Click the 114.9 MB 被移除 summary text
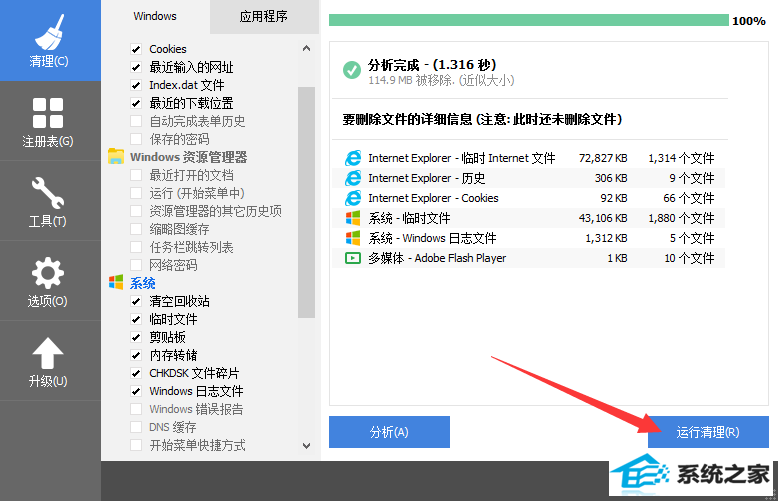This screenshot has height=501, width=778. (441, 80)
